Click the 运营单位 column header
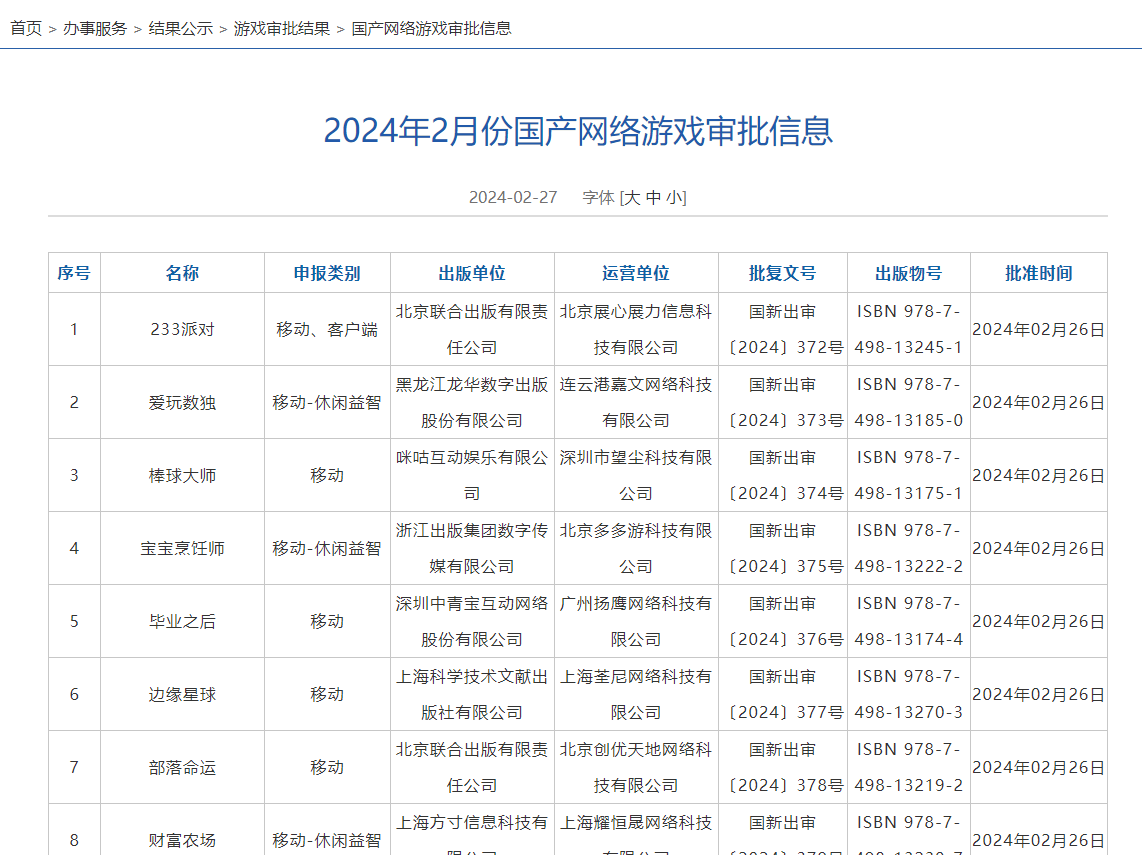The image size is (1142, 855). pos(636,273)
